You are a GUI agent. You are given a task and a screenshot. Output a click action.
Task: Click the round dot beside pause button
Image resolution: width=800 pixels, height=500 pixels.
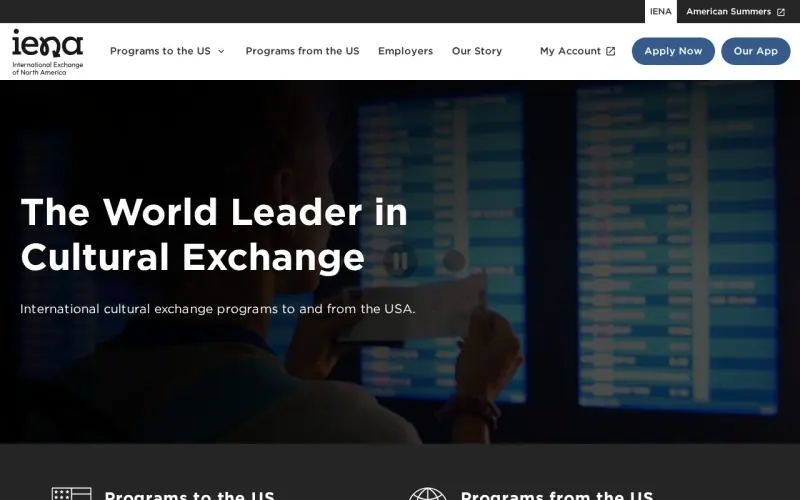(x=454, y=261)
